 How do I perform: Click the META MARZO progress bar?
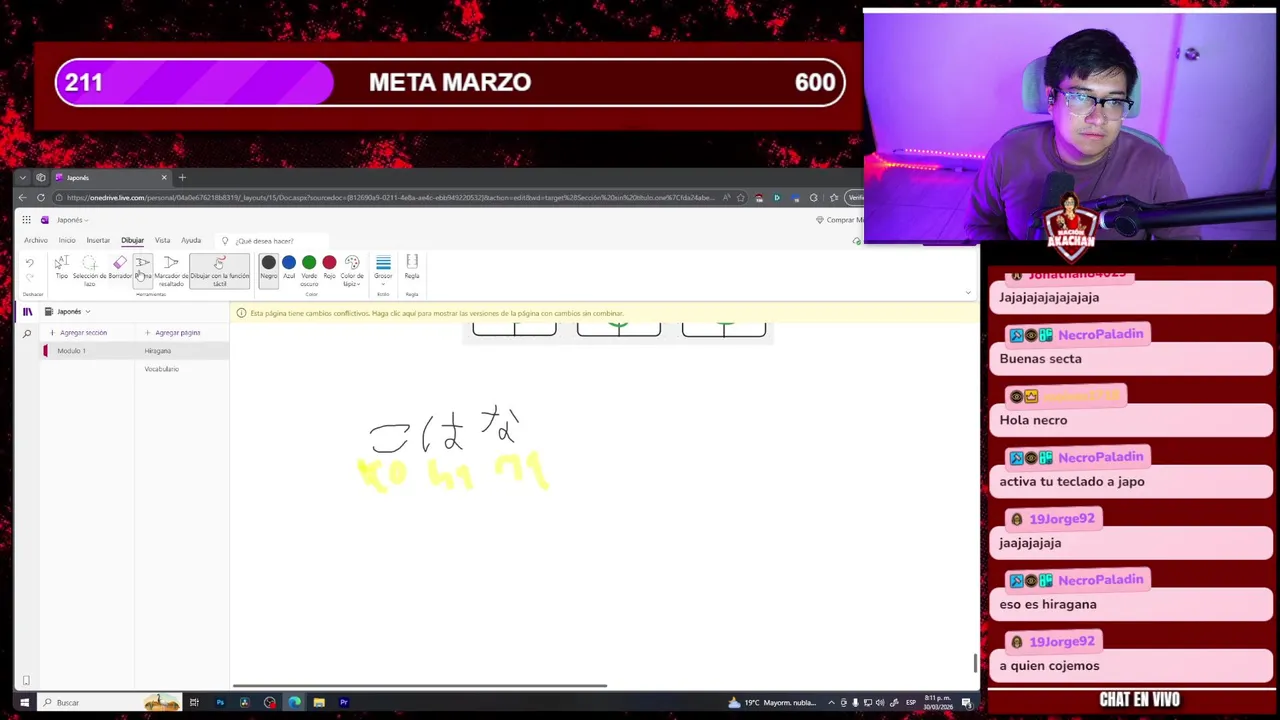click(450, 82)
